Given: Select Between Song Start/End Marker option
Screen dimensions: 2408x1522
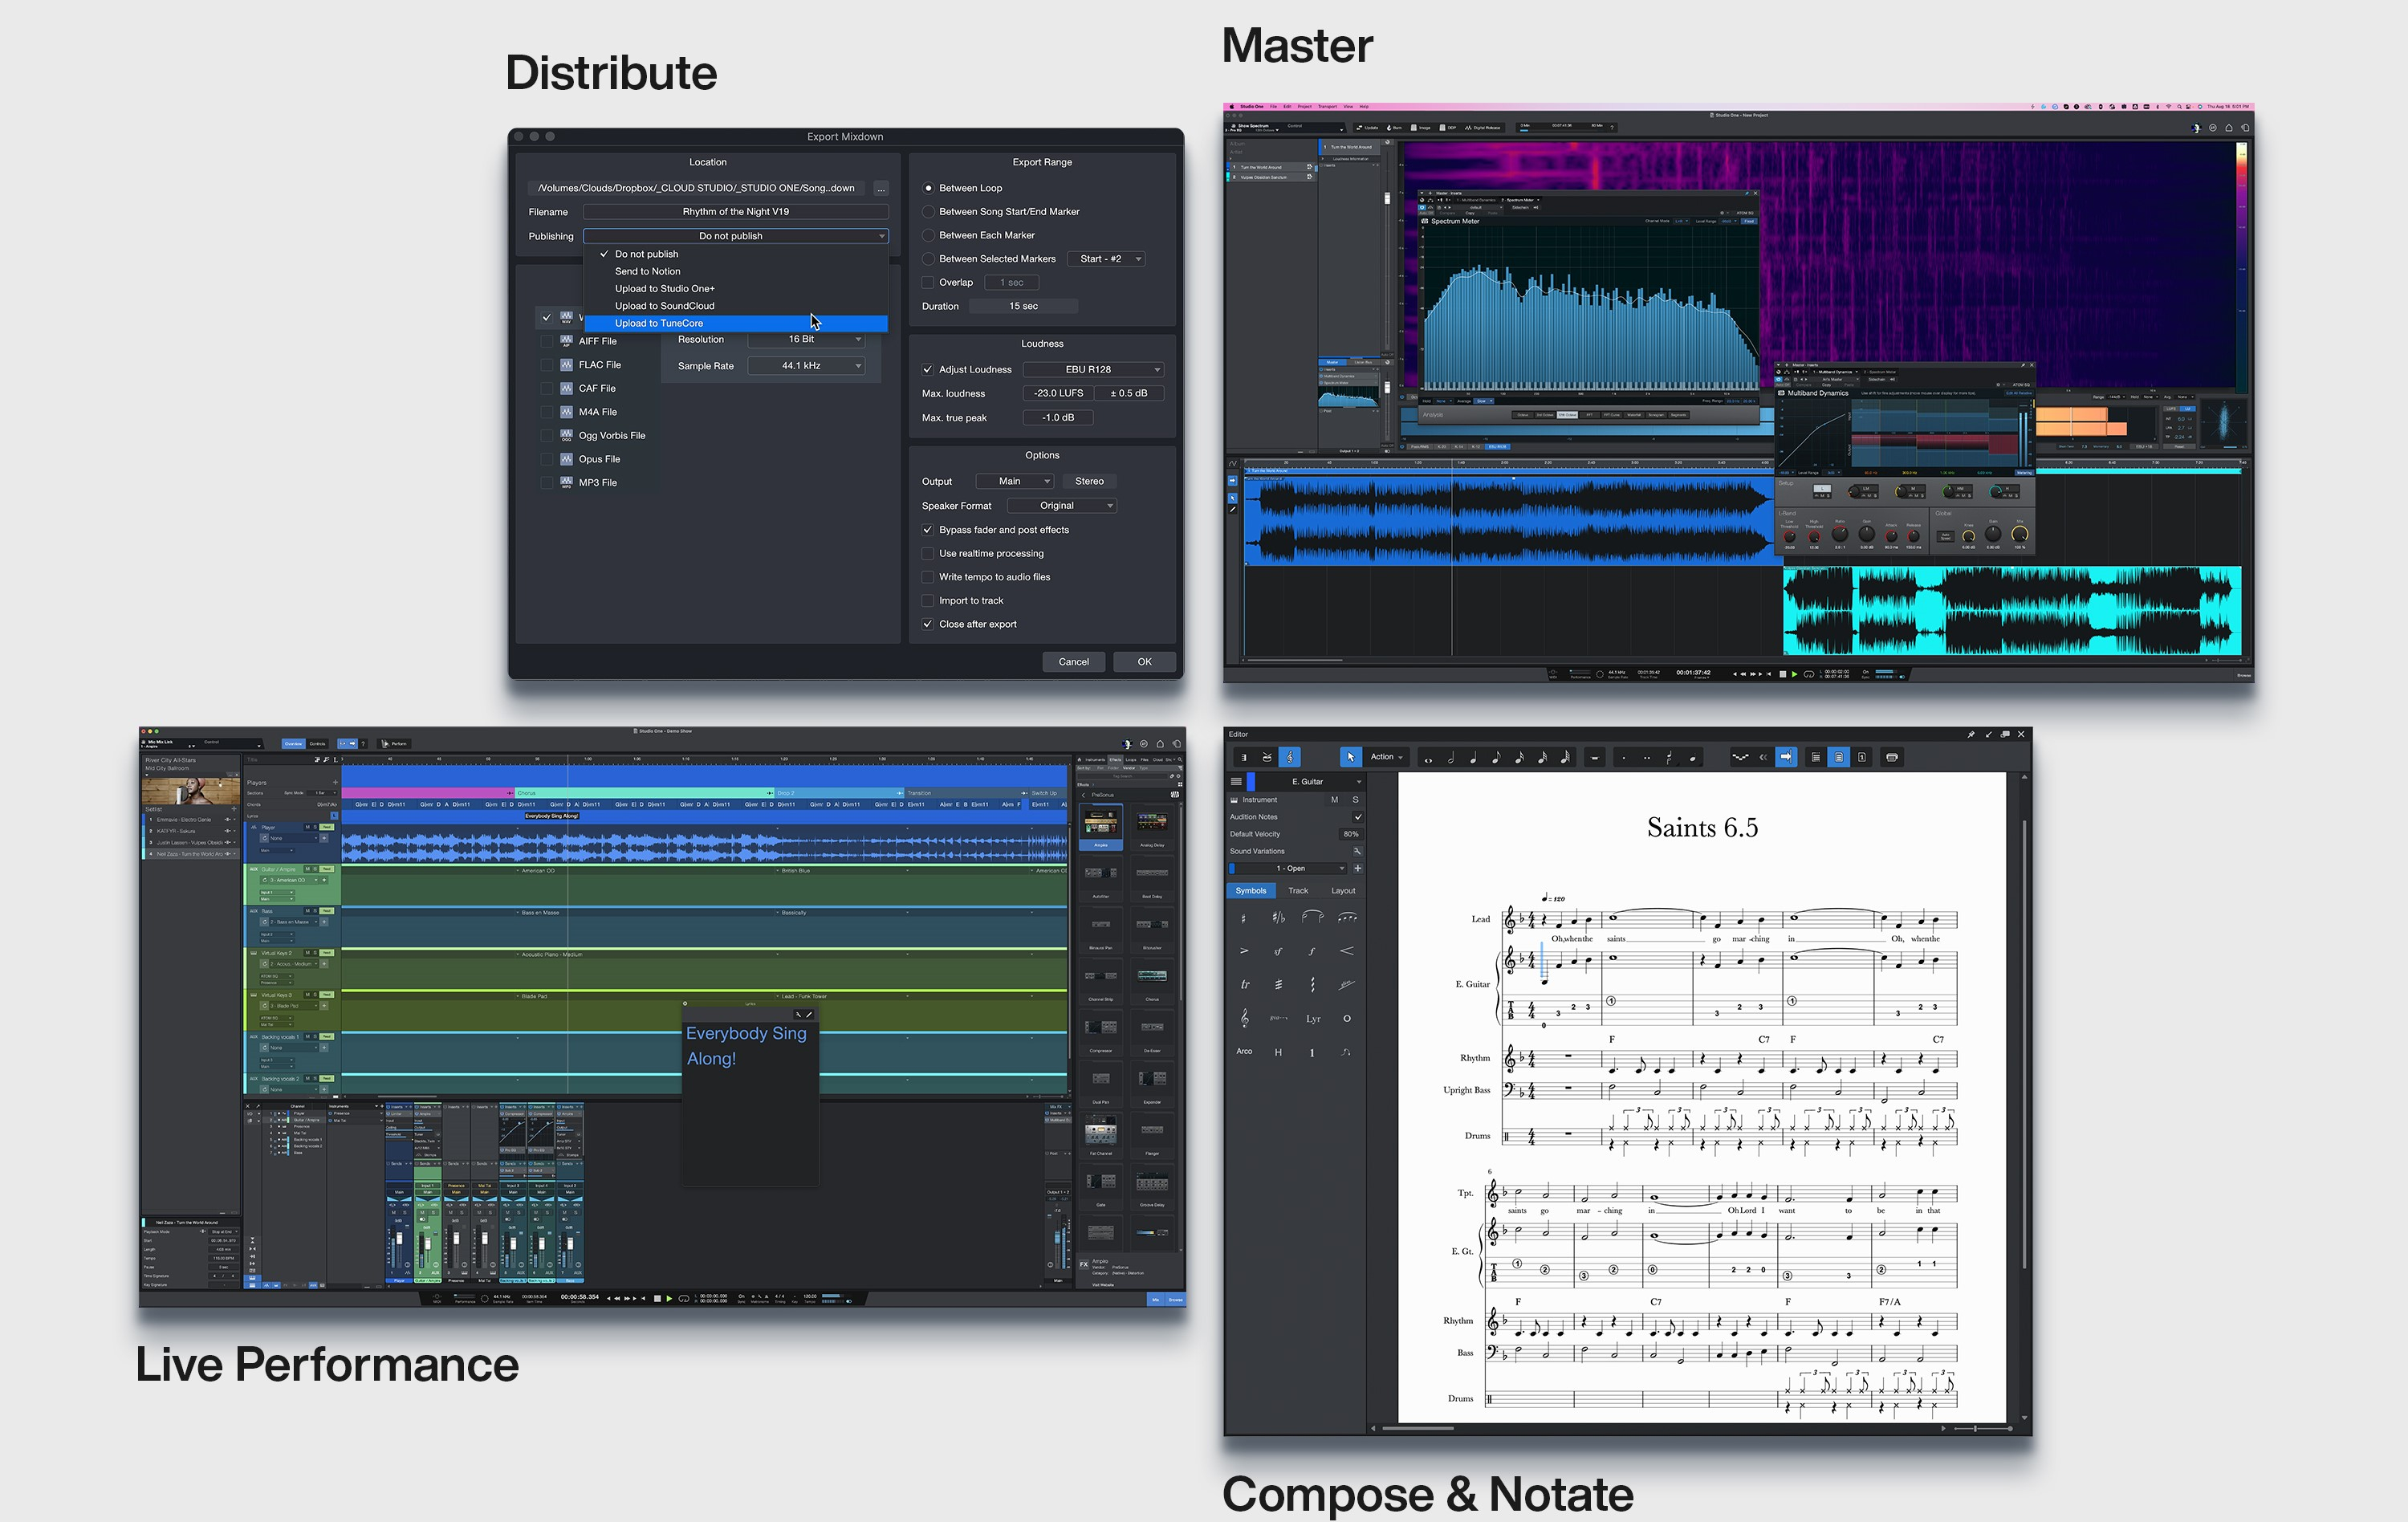Looking at the screenshot, I should coord(928,212).
